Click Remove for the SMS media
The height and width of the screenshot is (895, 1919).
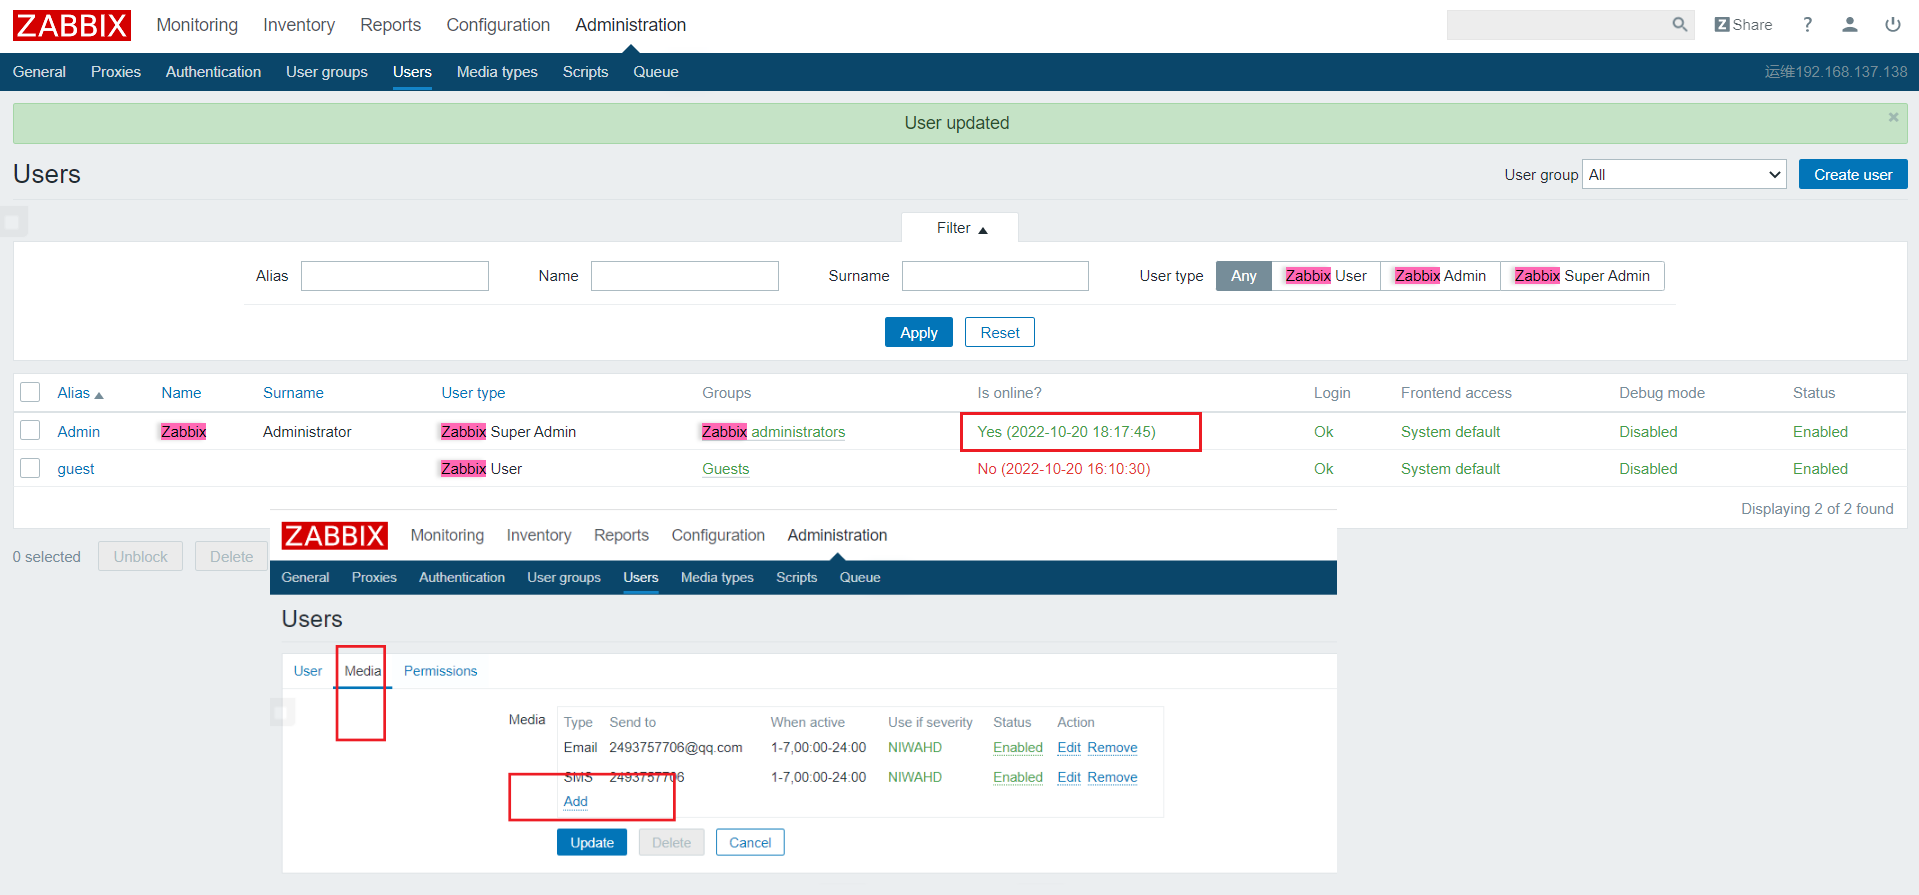(x=1112, y=778)
